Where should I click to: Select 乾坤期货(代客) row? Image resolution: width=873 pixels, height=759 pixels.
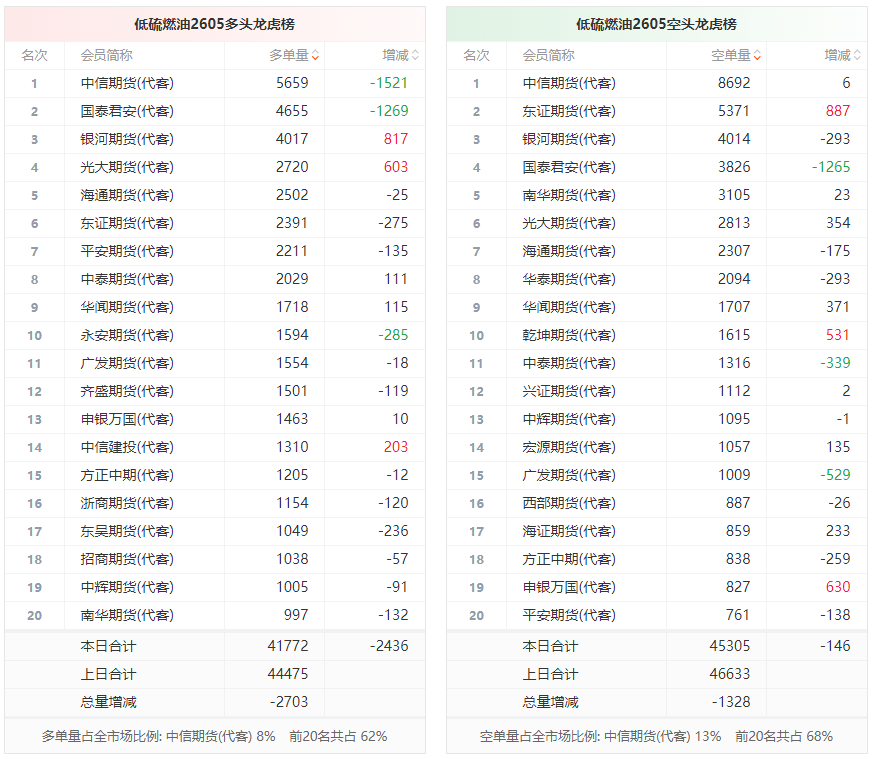(657, 335)
